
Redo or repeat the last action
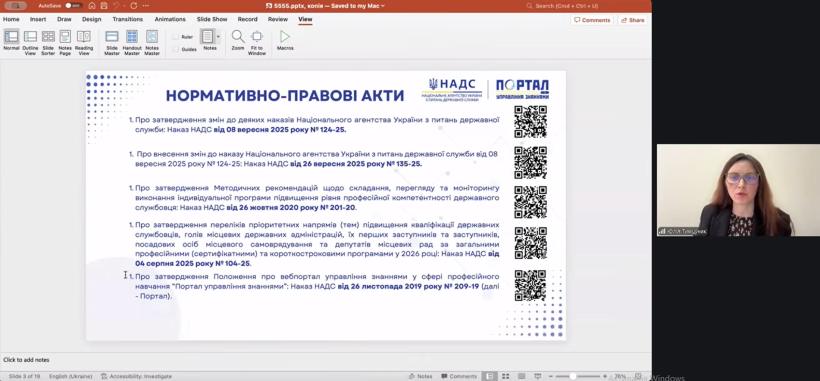[x=133, y=6]
